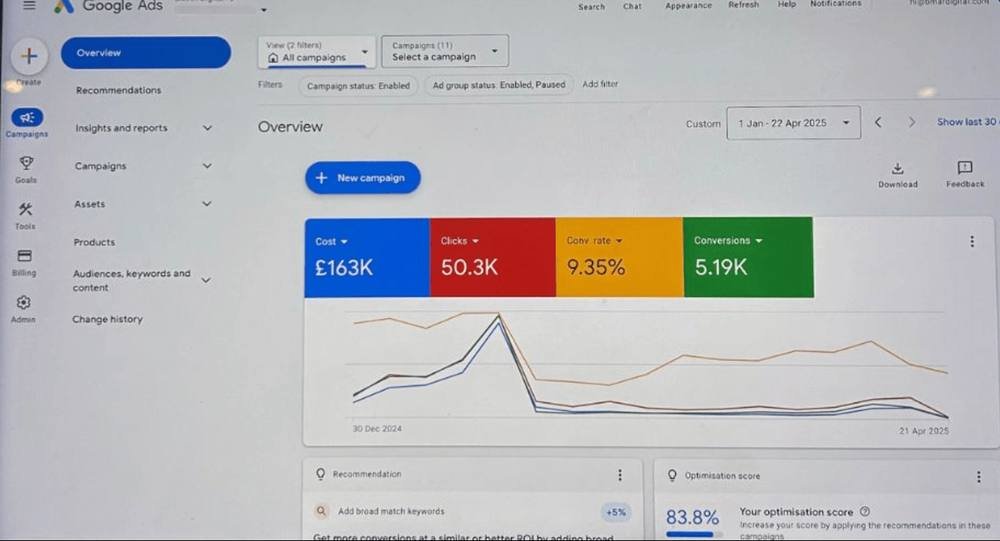The image size is (1000, 541).
Task: Open the All campaigns view dropdown
Action: point(316,52)
